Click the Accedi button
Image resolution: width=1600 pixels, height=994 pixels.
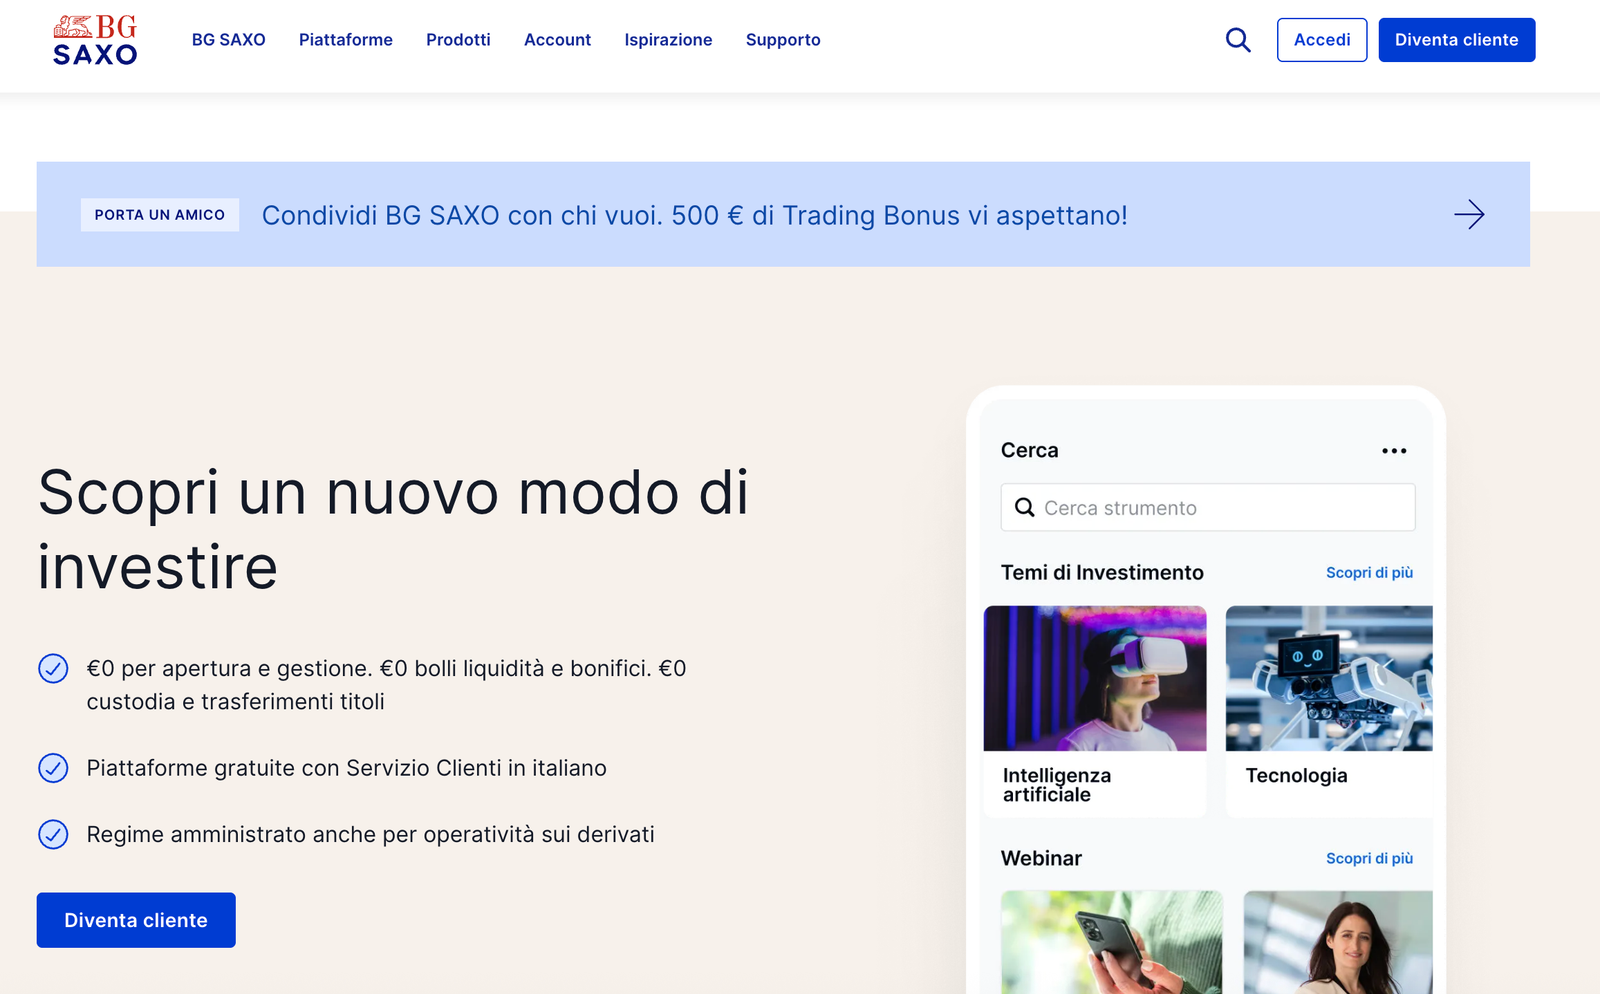1322,40
